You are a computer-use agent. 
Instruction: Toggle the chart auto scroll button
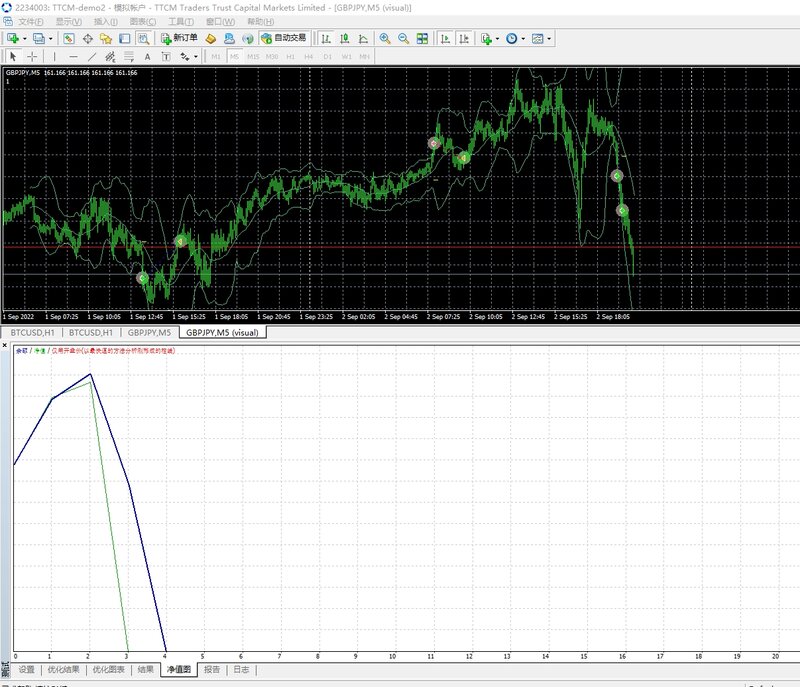coord(445,38)
